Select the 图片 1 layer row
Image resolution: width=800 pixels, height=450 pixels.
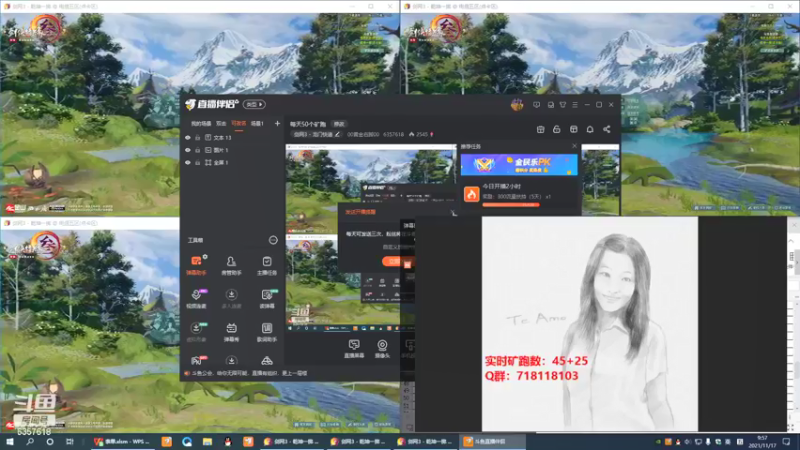tap(232, 150)
